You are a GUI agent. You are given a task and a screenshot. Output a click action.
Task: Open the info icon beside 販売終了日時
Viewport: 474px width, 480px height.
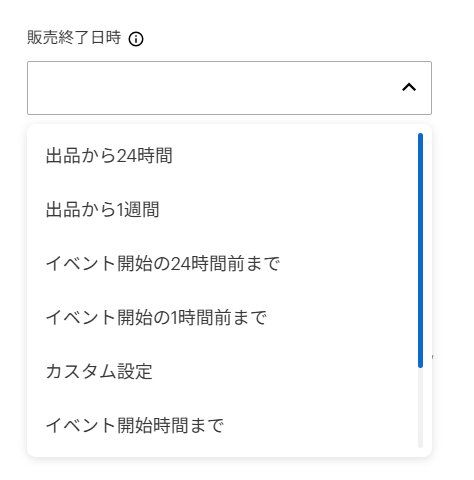136,39
